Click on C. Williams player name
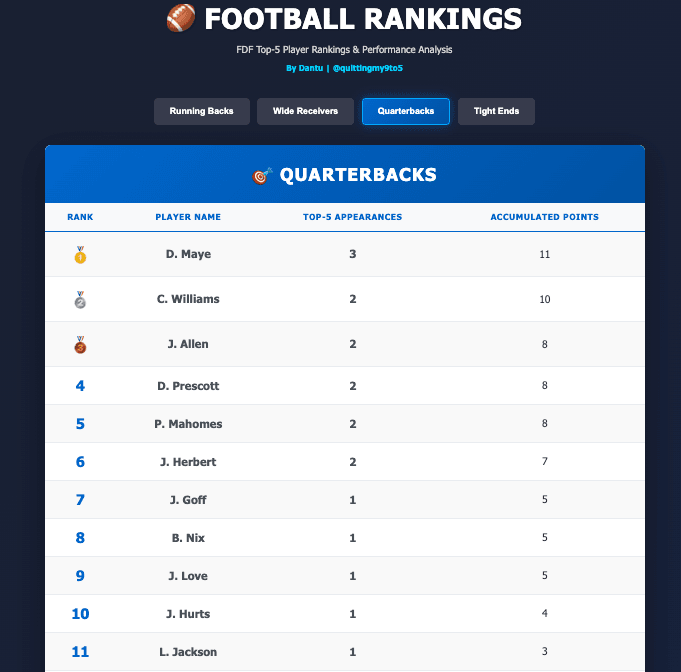The width and height of the screenshot is (681, 672). [188, 300]
